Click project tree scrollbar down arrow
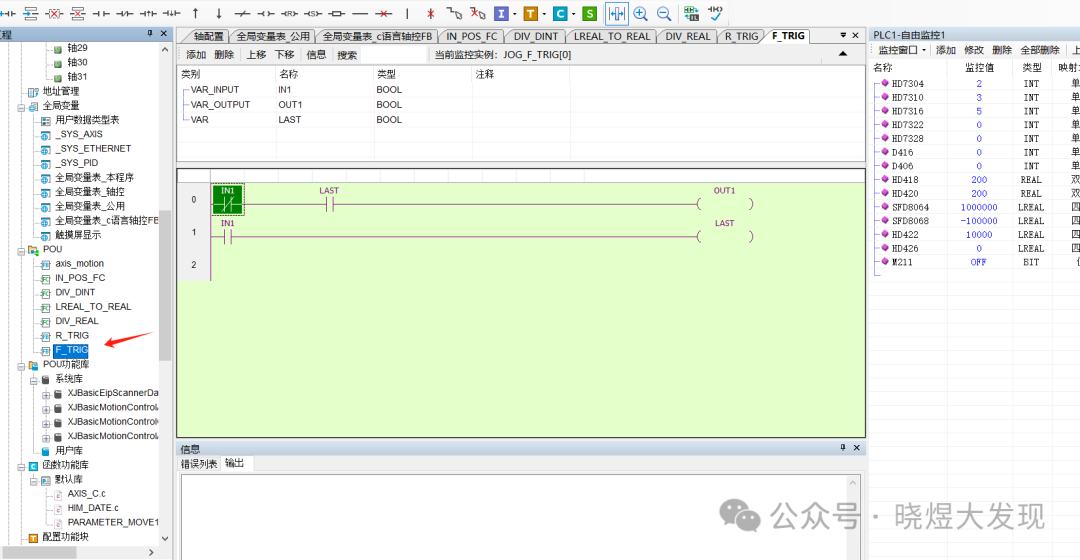 [165, 539]
